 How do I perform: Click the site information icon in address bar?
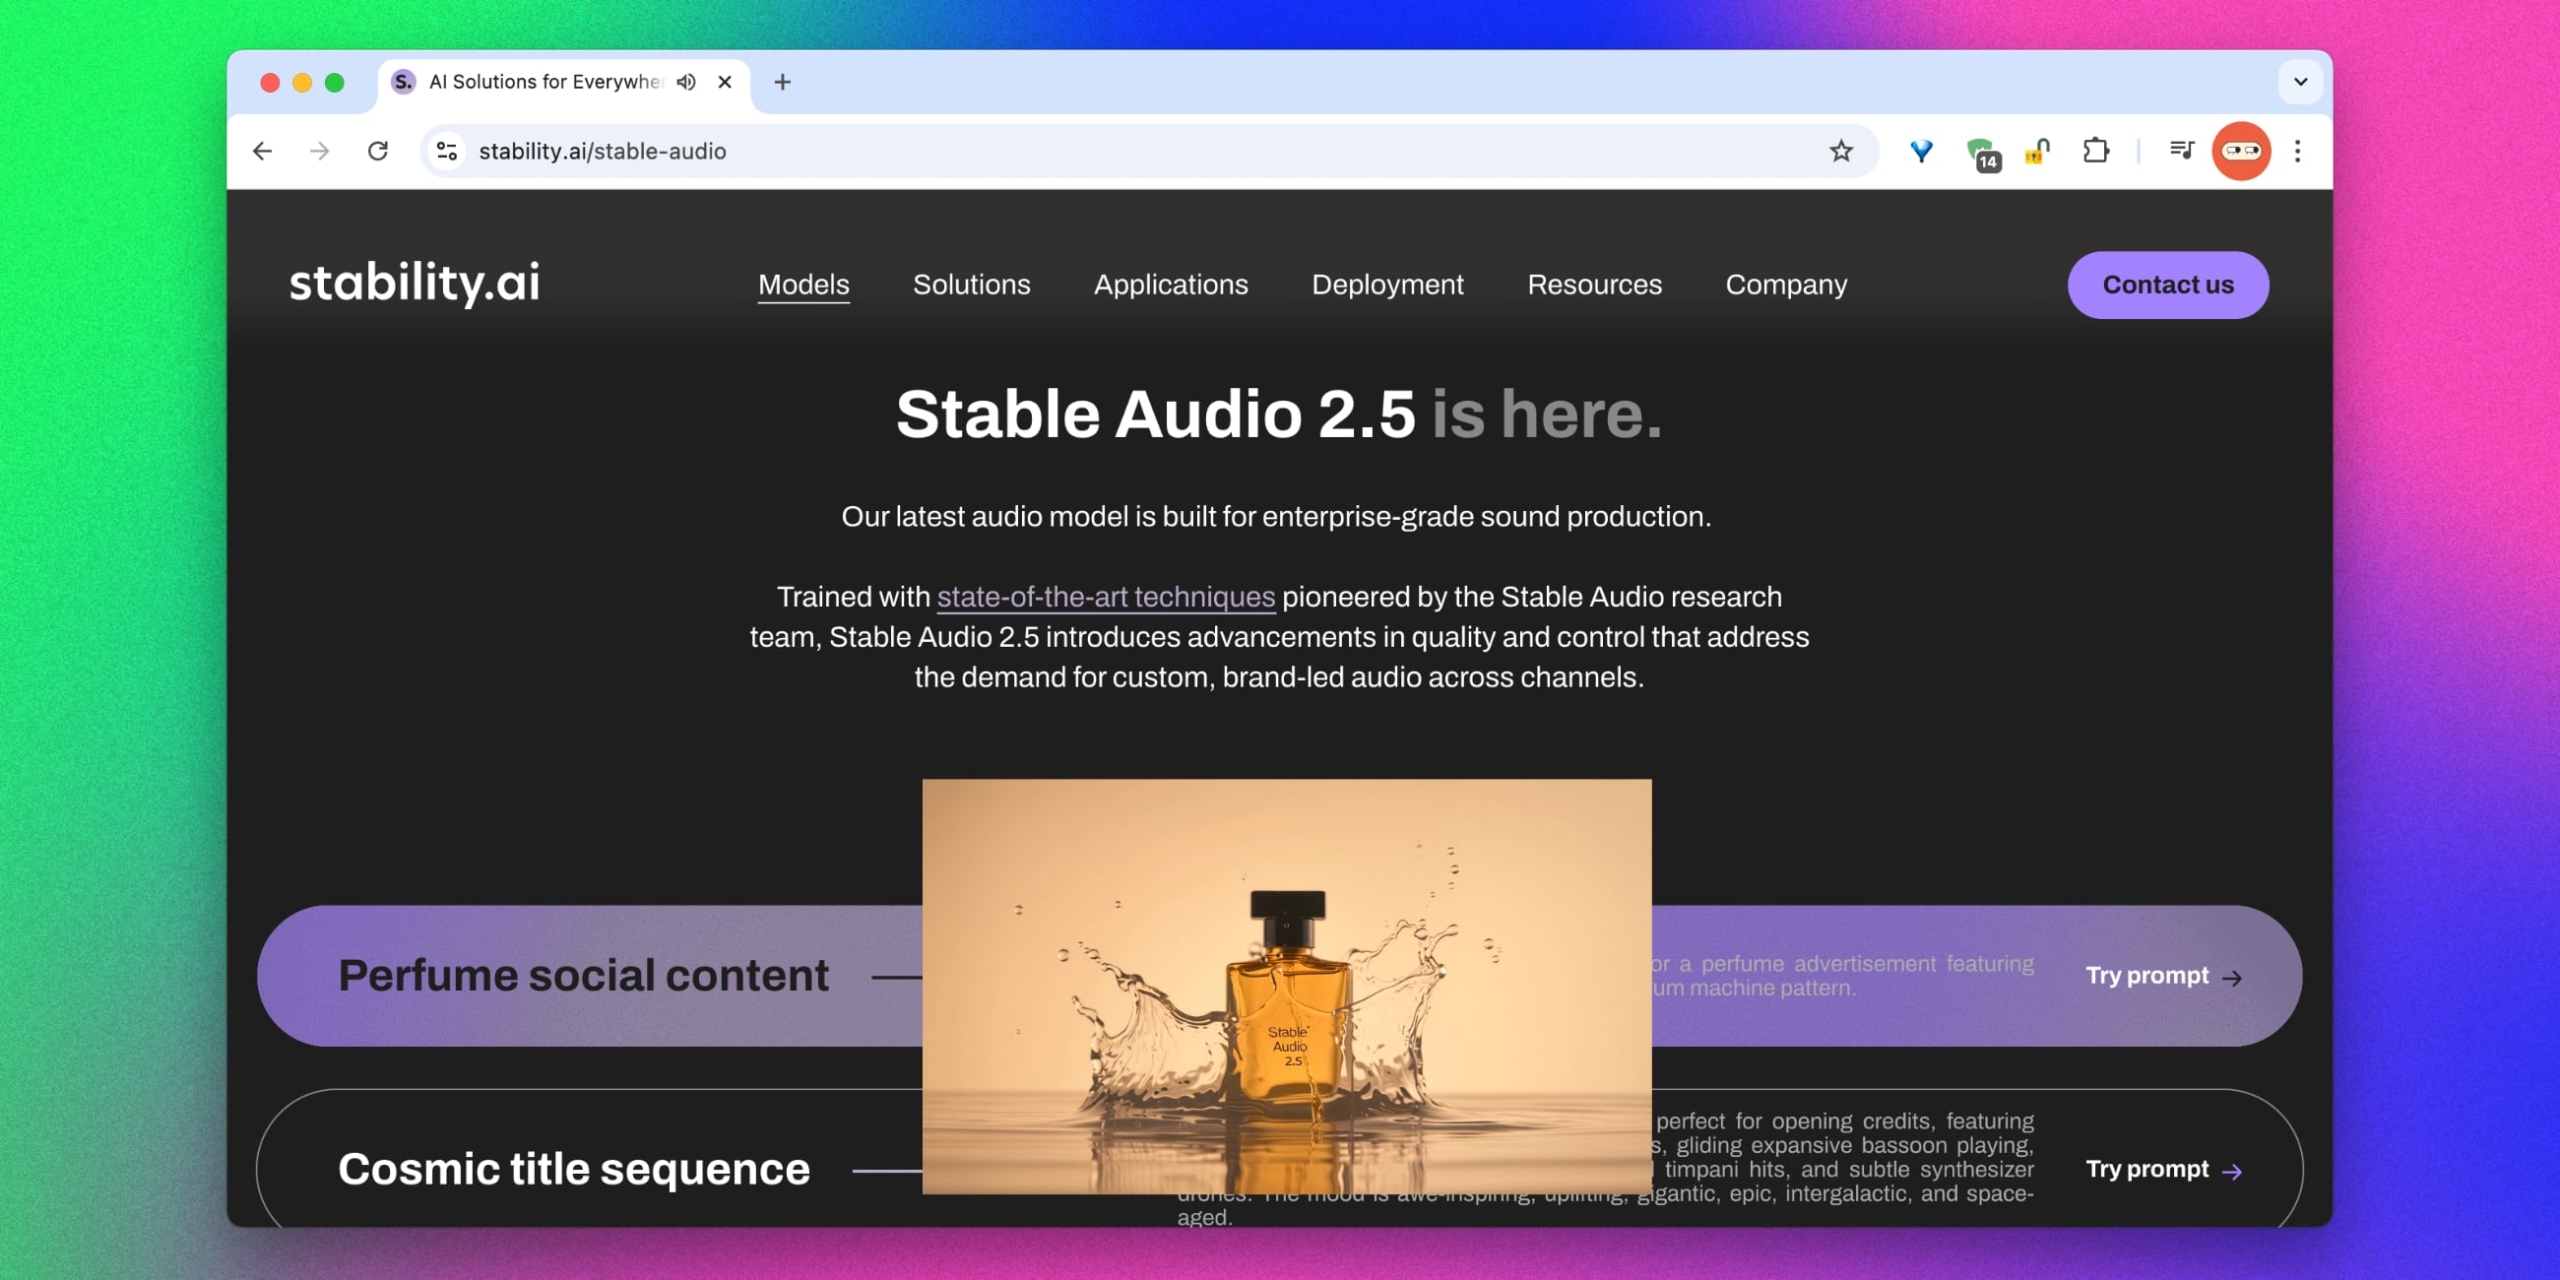446,151
